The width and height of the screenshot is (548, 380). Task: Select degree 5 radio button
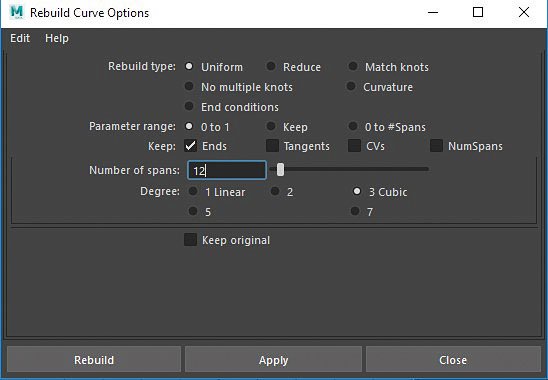point(193,211)
